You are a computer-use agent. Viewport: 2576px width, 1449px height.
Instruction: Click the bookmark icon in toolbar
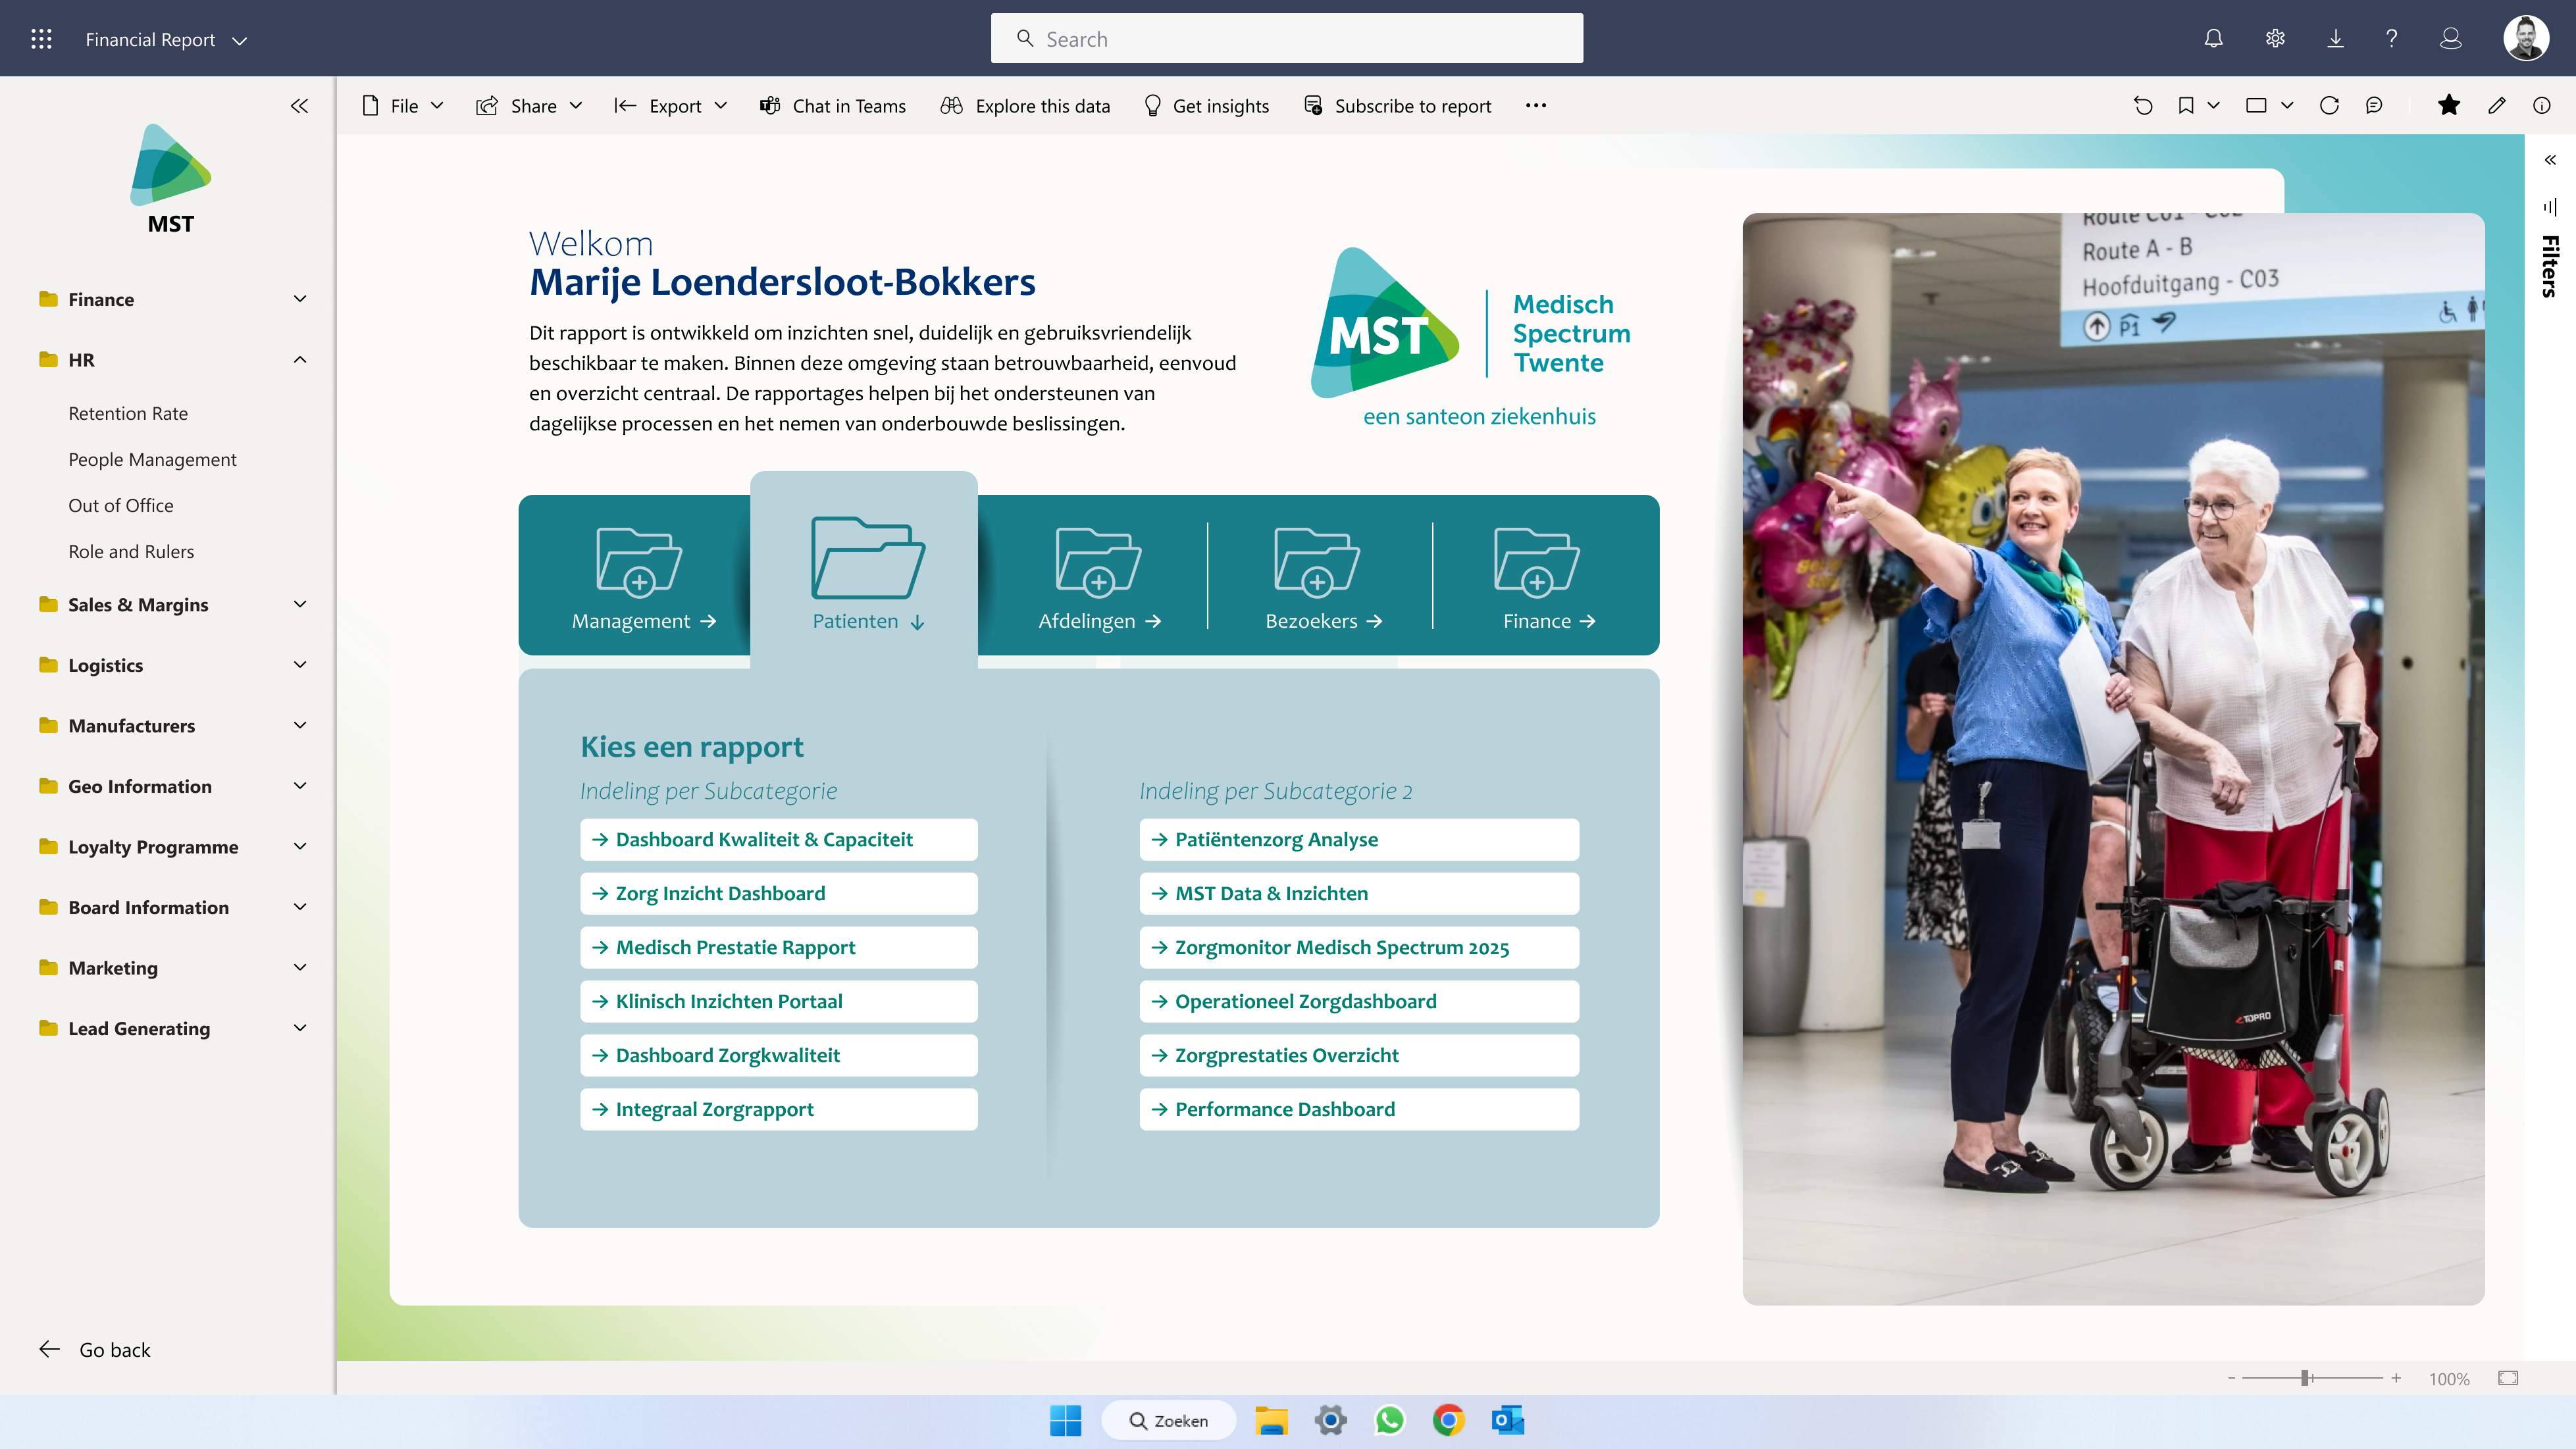(2186, 106)
